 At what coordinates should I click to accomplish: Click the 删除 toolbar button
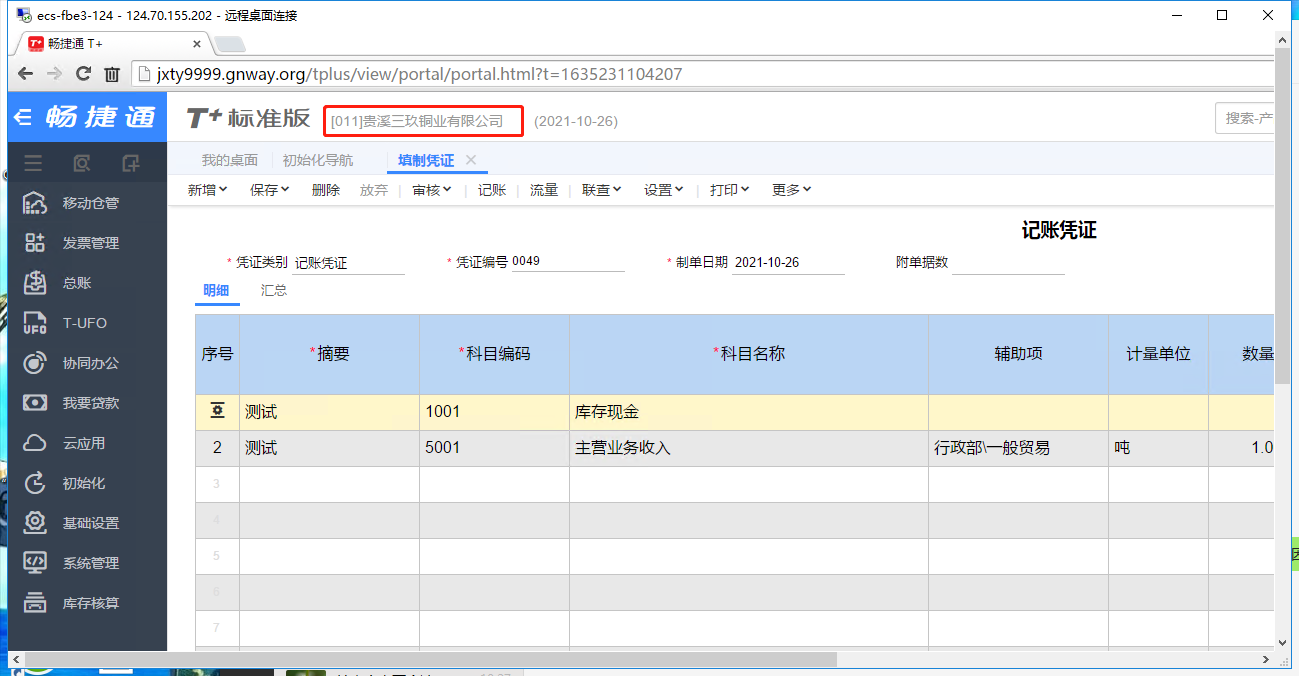tap(326, 190)
